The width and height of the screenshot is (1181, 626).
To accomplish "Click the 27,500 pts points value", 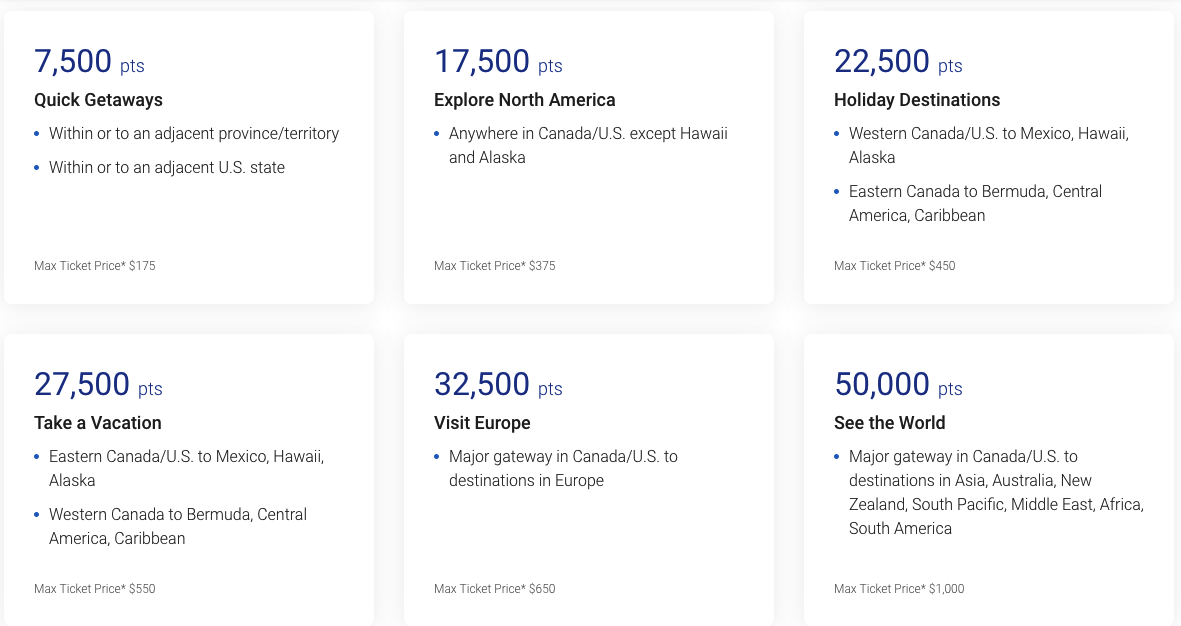I will coord(98,384).
